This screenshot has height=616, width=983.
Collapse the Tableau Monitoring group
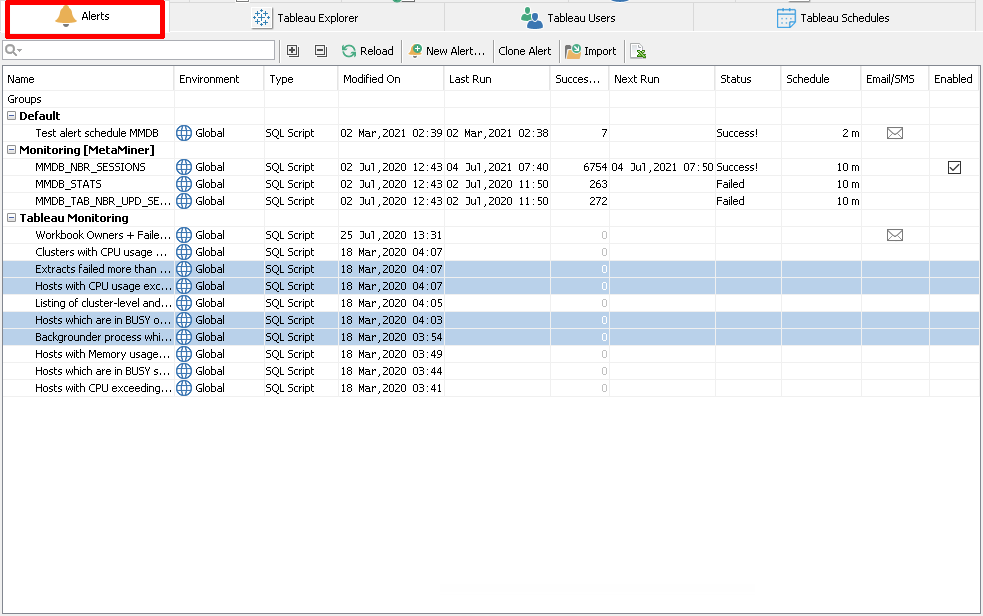coord(11,218)
